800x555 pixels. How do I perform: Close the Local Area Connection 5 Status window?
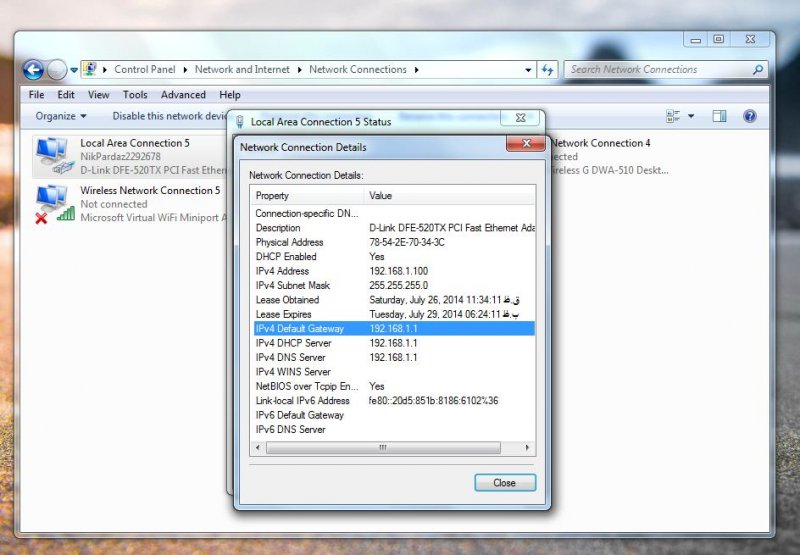(x=520, y=118)
